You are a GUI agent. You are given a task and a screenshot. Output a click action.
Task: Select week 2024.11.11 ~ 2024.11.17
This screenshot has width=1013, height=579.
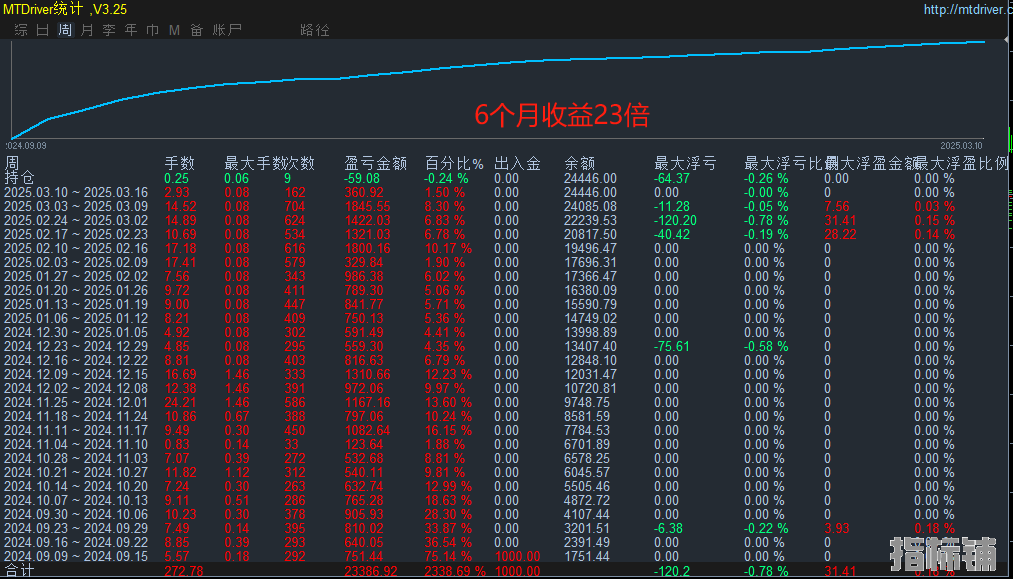point(76,430)
